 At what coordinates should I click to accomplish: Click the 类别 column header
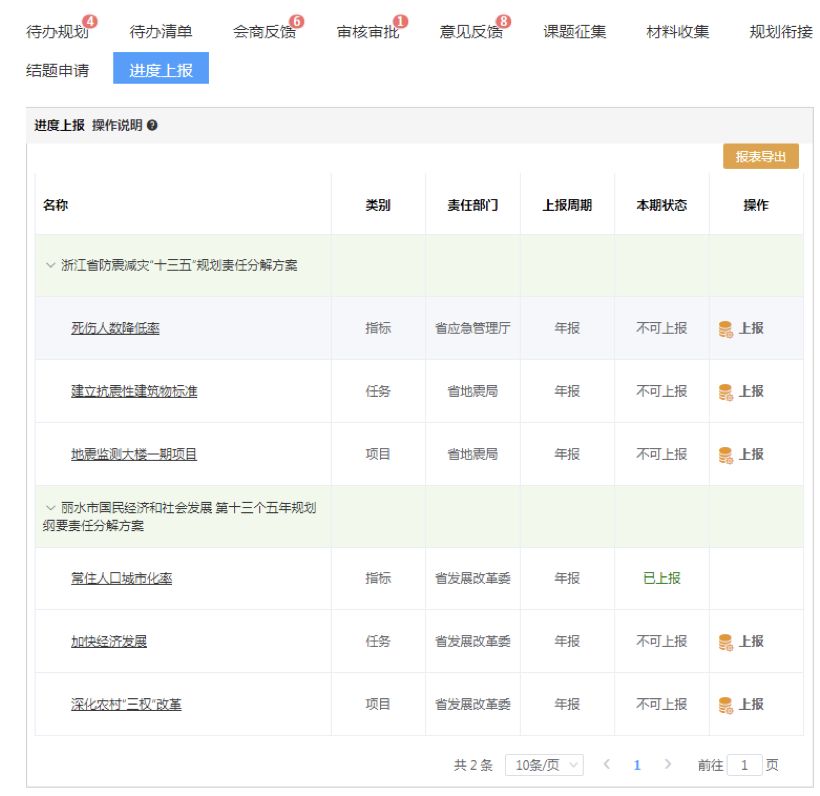click(x=378, y=205)
